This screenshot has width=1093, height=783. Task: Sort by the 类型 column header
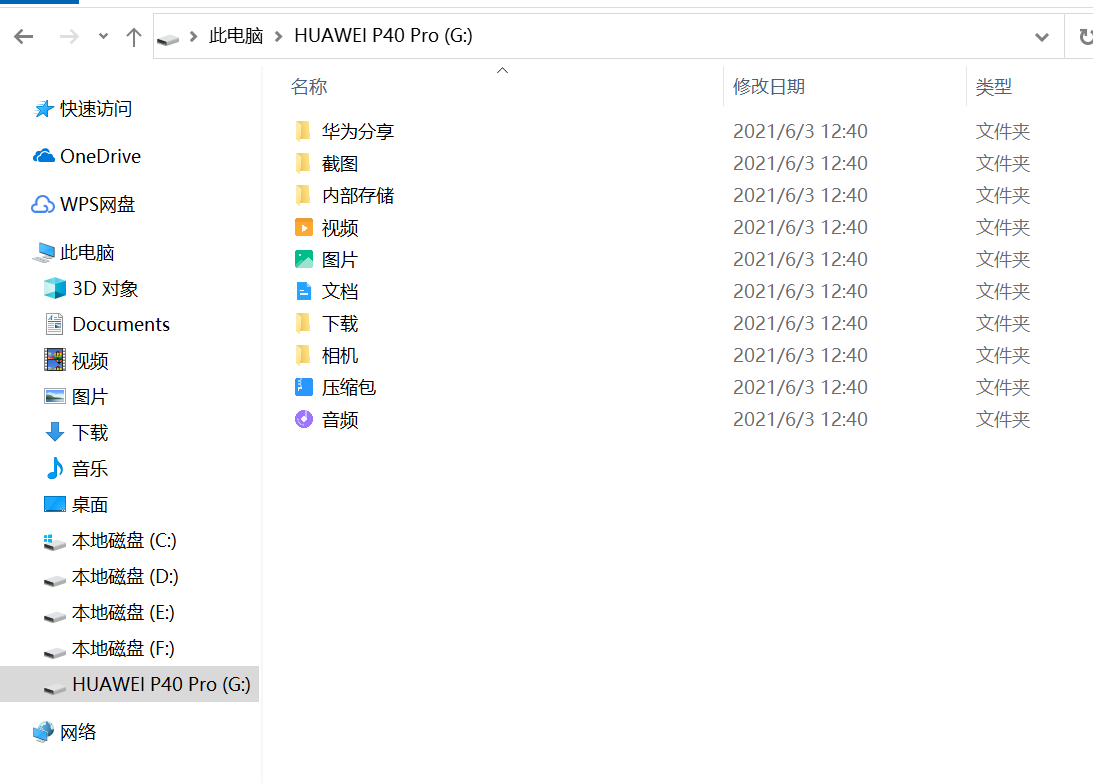(993, 86)
